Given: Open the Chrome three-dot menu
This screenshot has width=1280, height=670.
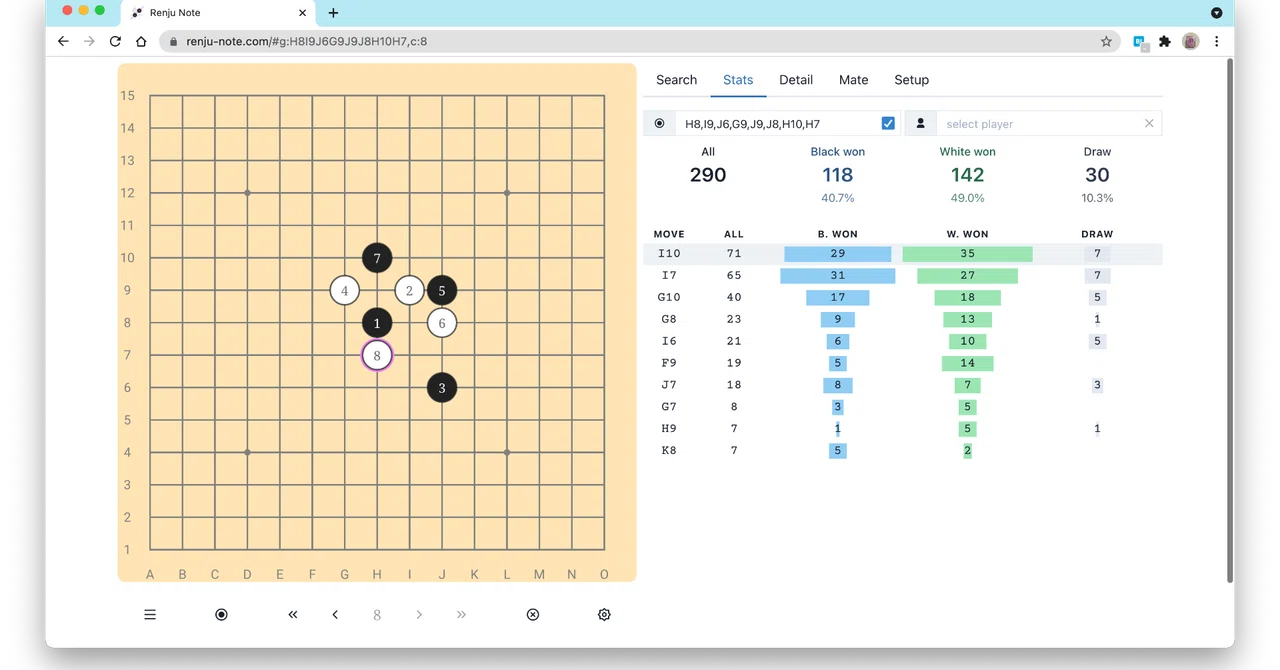Looking at the screenshot, I should pos(1216,42).
